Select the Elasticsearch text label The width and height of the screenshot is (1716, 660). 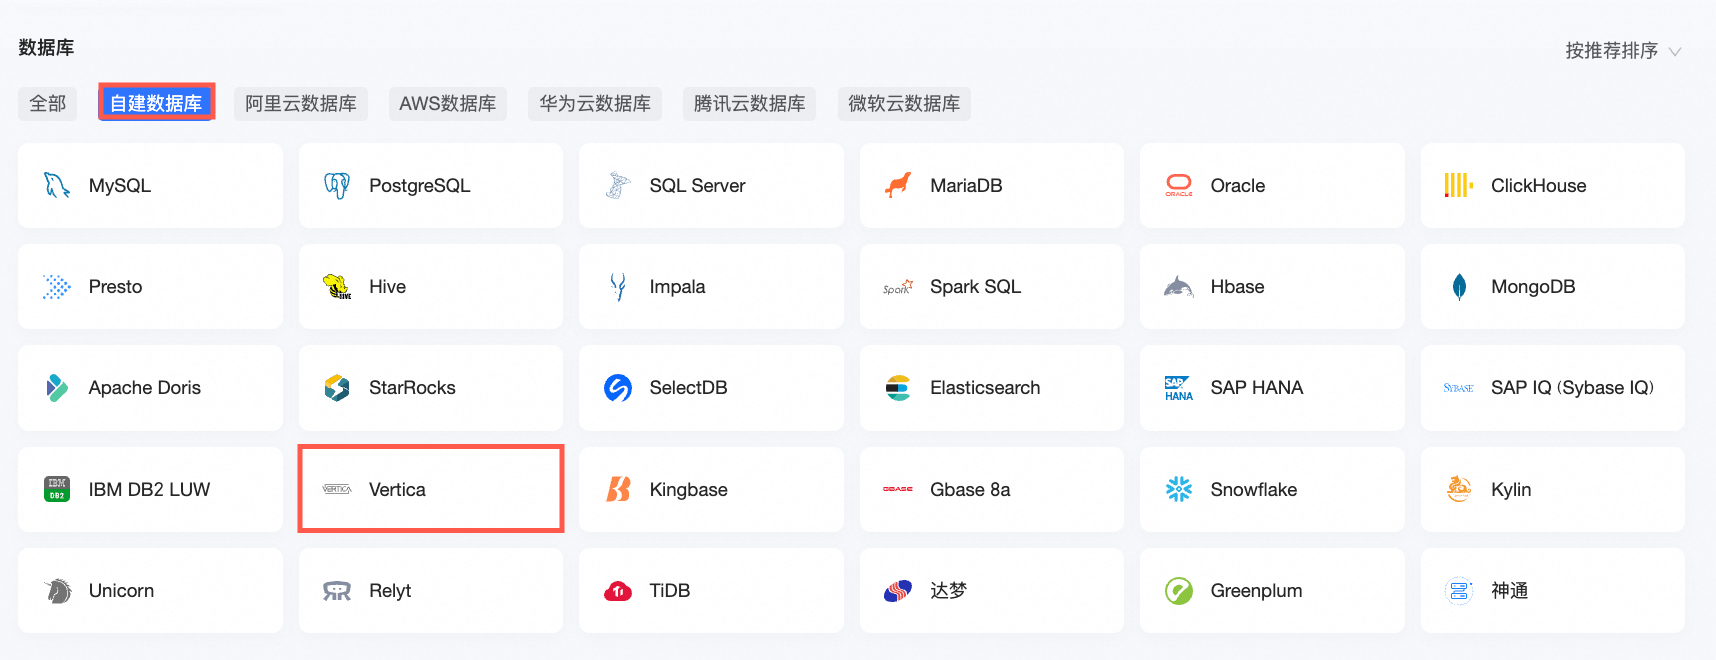985,388
